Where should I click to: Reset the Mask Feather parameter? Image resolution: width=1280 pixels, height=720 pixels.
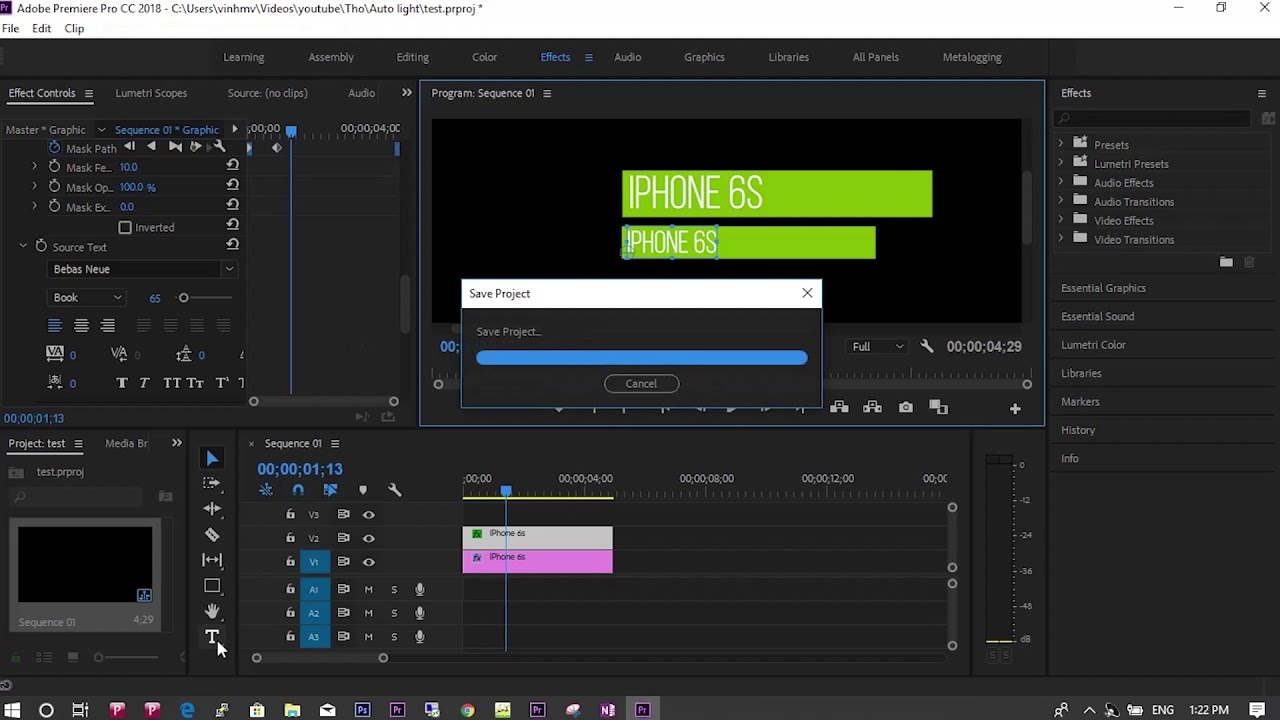pyautogui.click(x=232, y=166)
